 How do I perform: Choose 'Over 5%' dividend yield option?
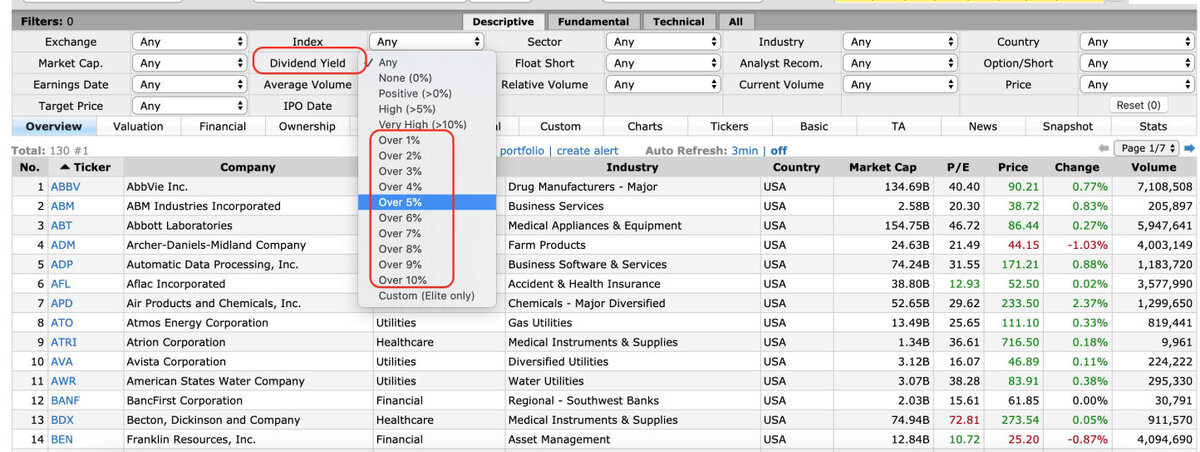400,202
